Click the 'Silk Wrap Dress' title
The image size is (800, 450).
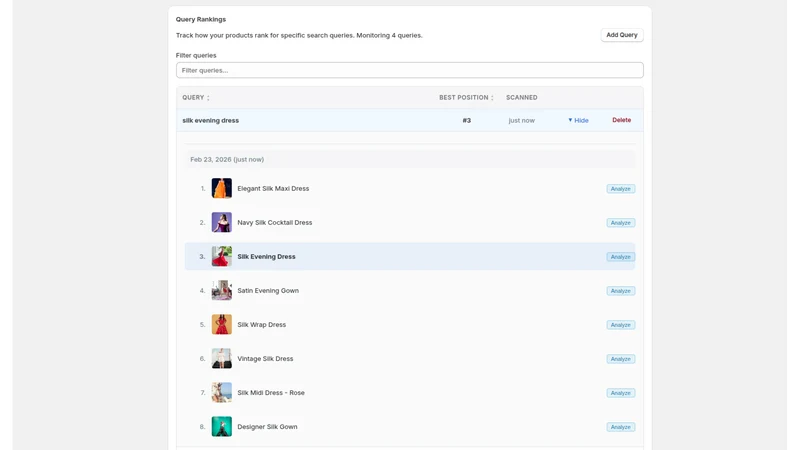point(261,324)
